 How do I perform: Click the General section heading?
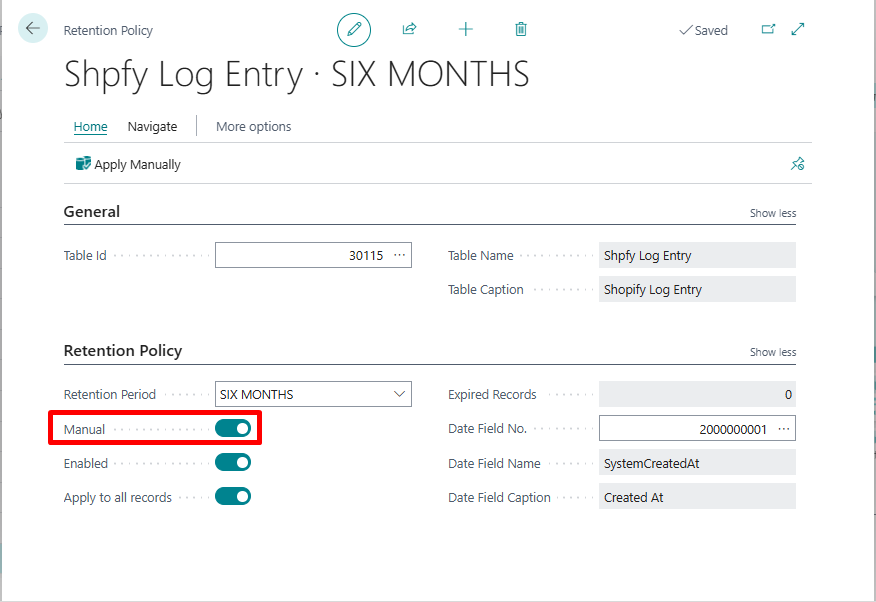[92, 212]
